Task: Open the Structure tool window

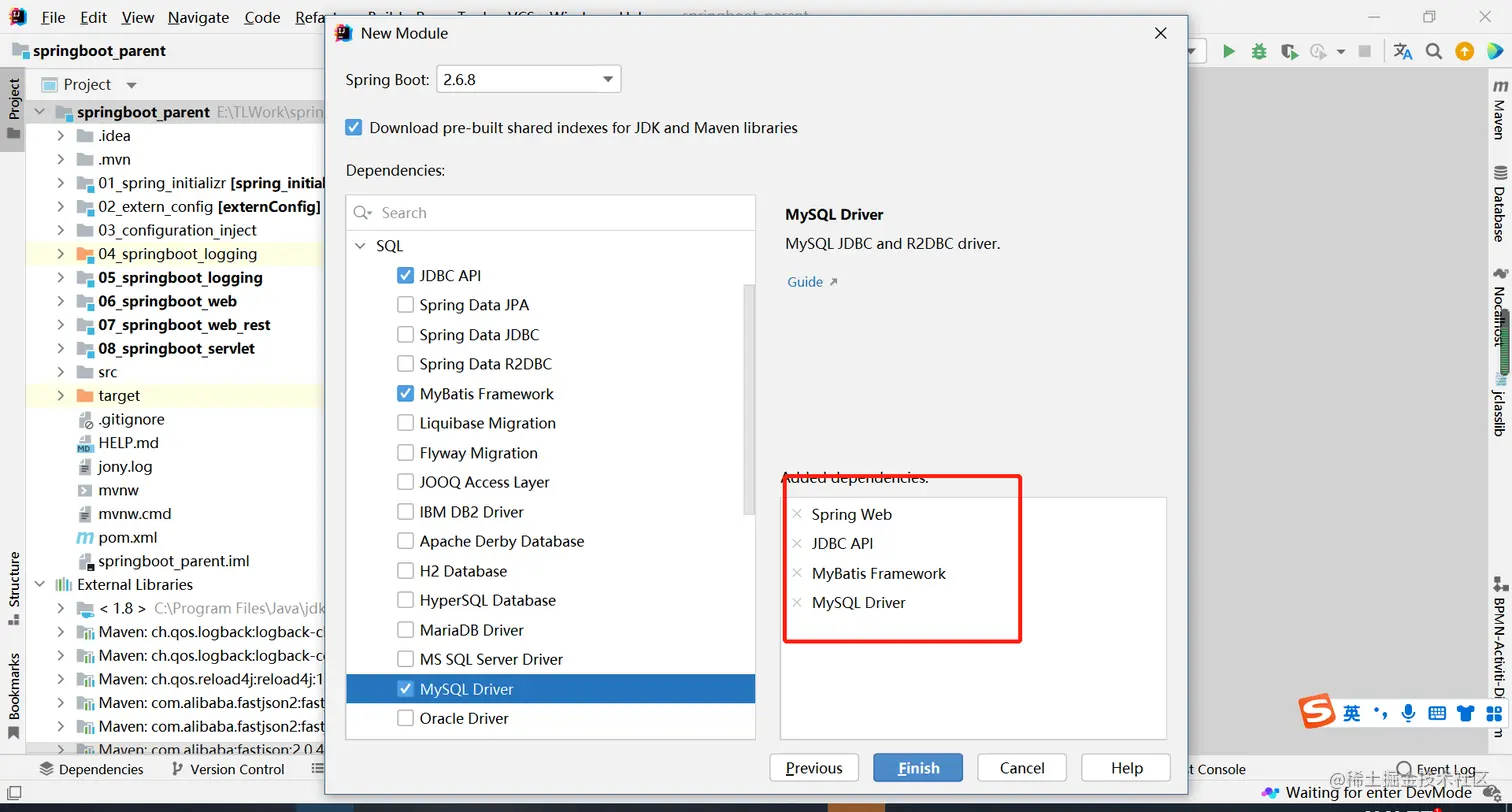Action: pyautogui.click(x=14, y=588)
